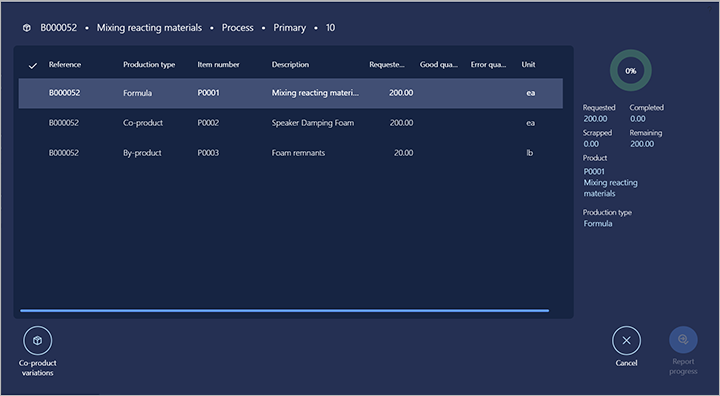Select the Formula row P0001
The height and width of the screenshot is (396, 720).
pyautogui.click(x=290, y=93)
